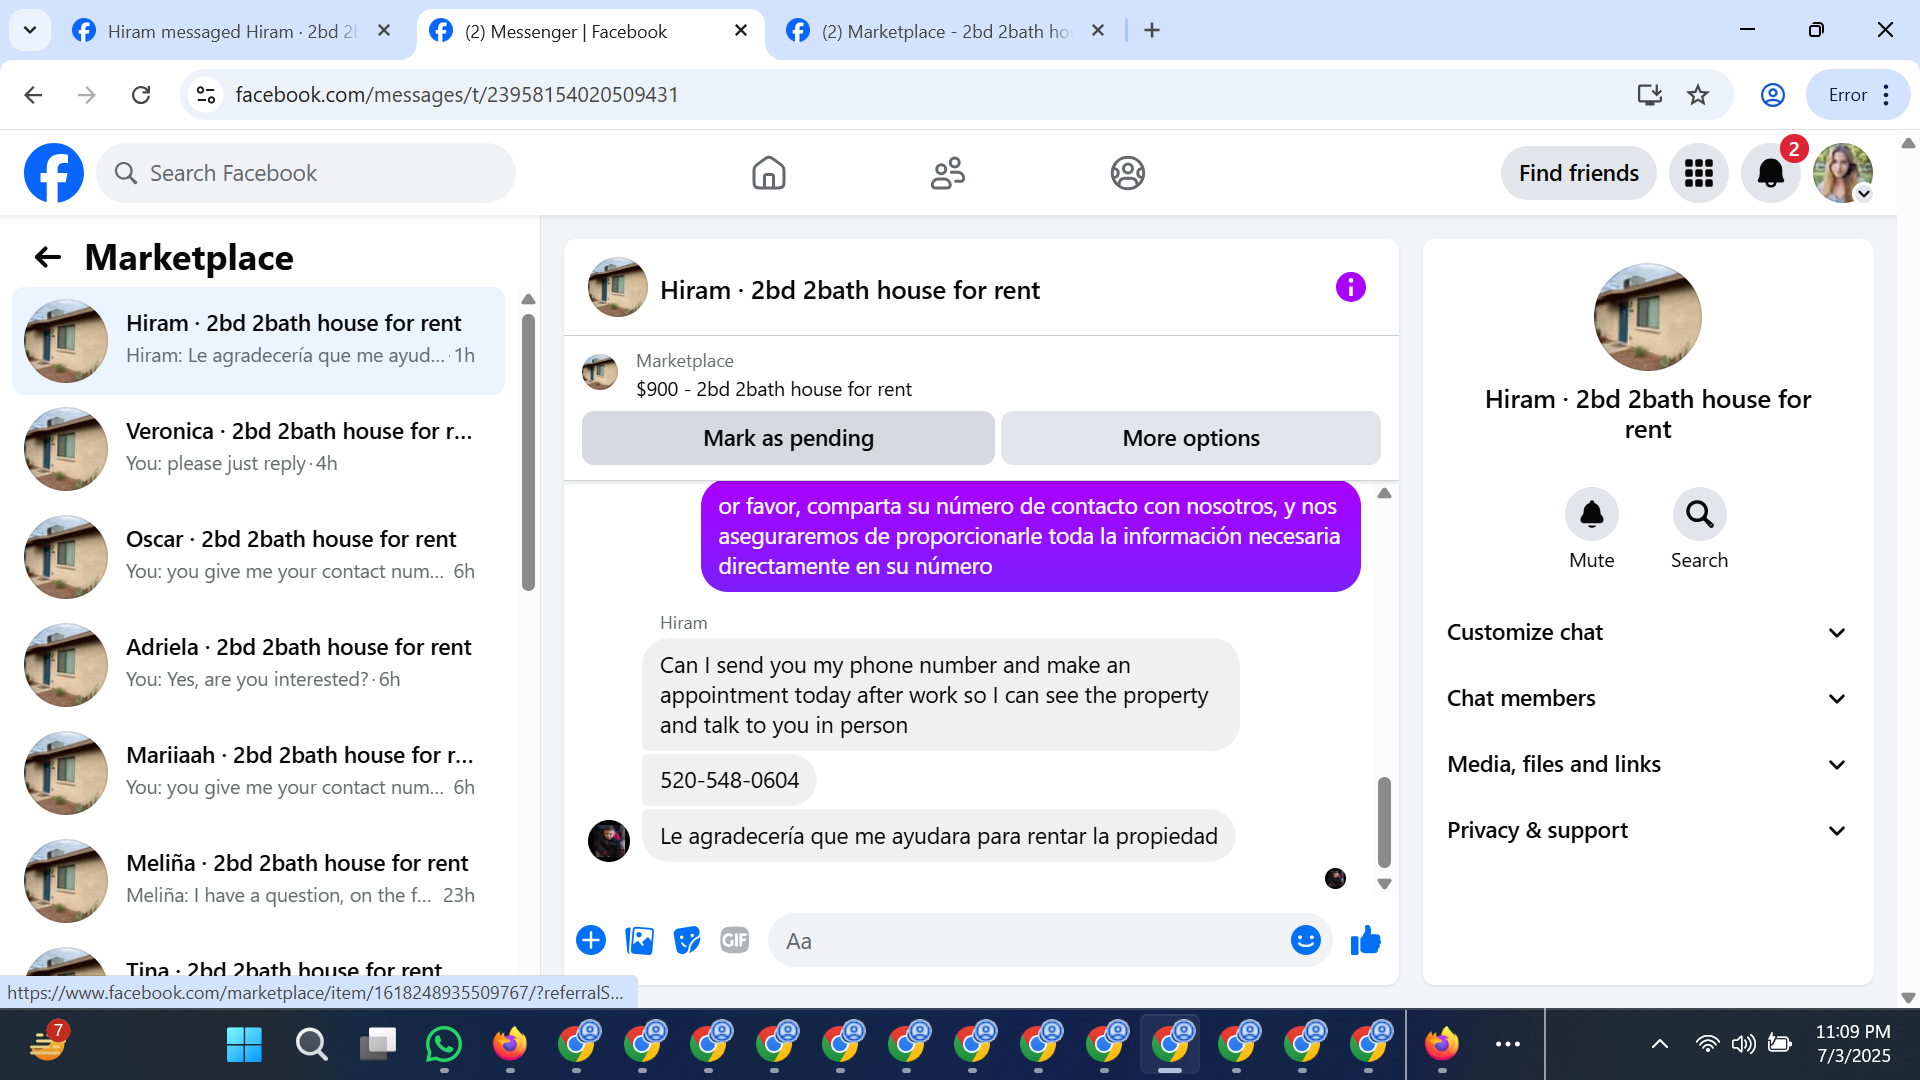1920x1080 pixels.
Task: Click the message text field
Action: pyautogui.click(x=1030, y=941)
